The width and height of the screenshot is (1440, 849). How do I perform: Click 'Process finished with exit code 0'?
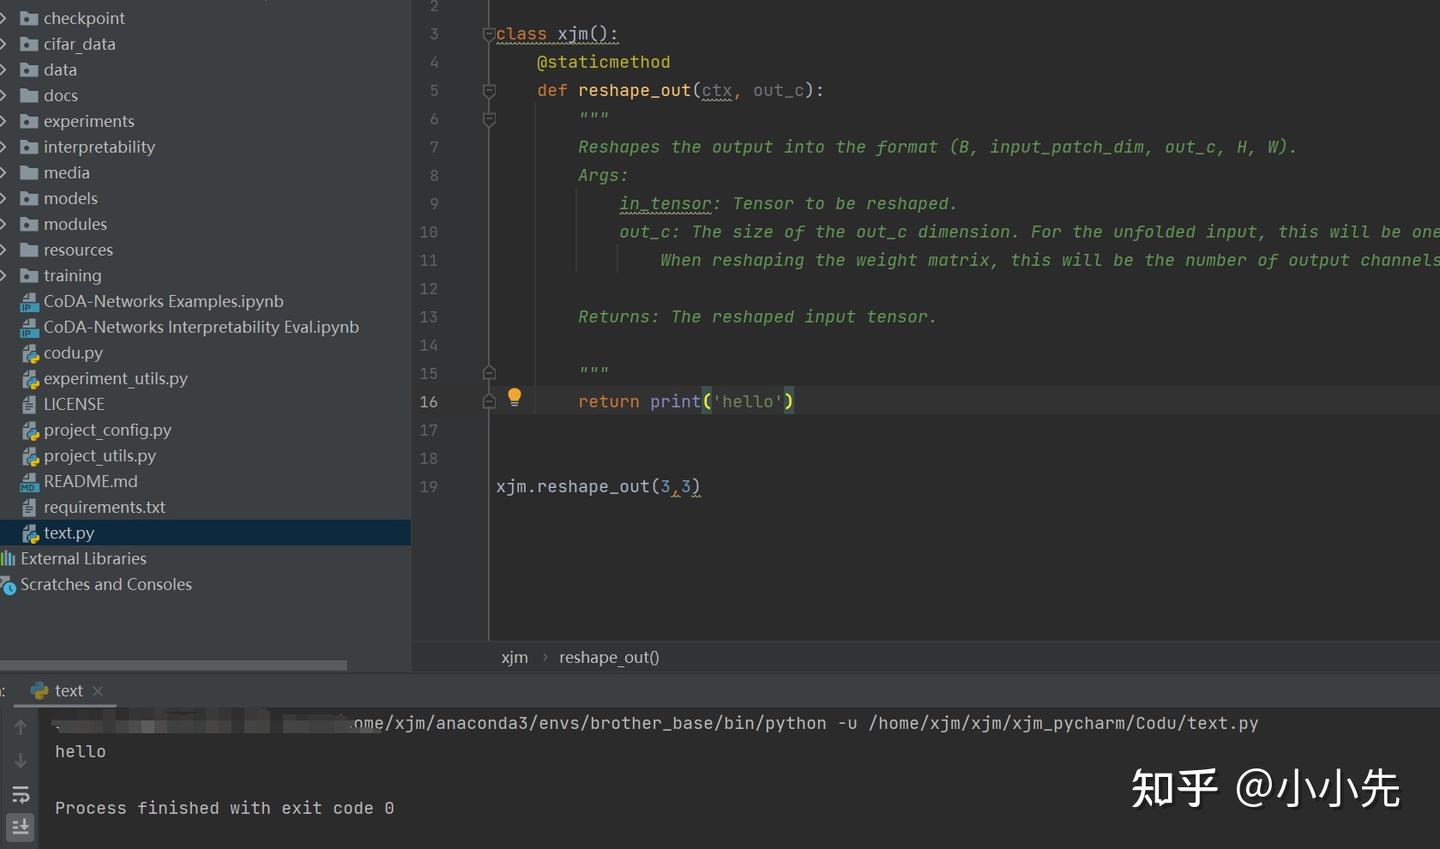pyautogui.click(x=224, y=808)
